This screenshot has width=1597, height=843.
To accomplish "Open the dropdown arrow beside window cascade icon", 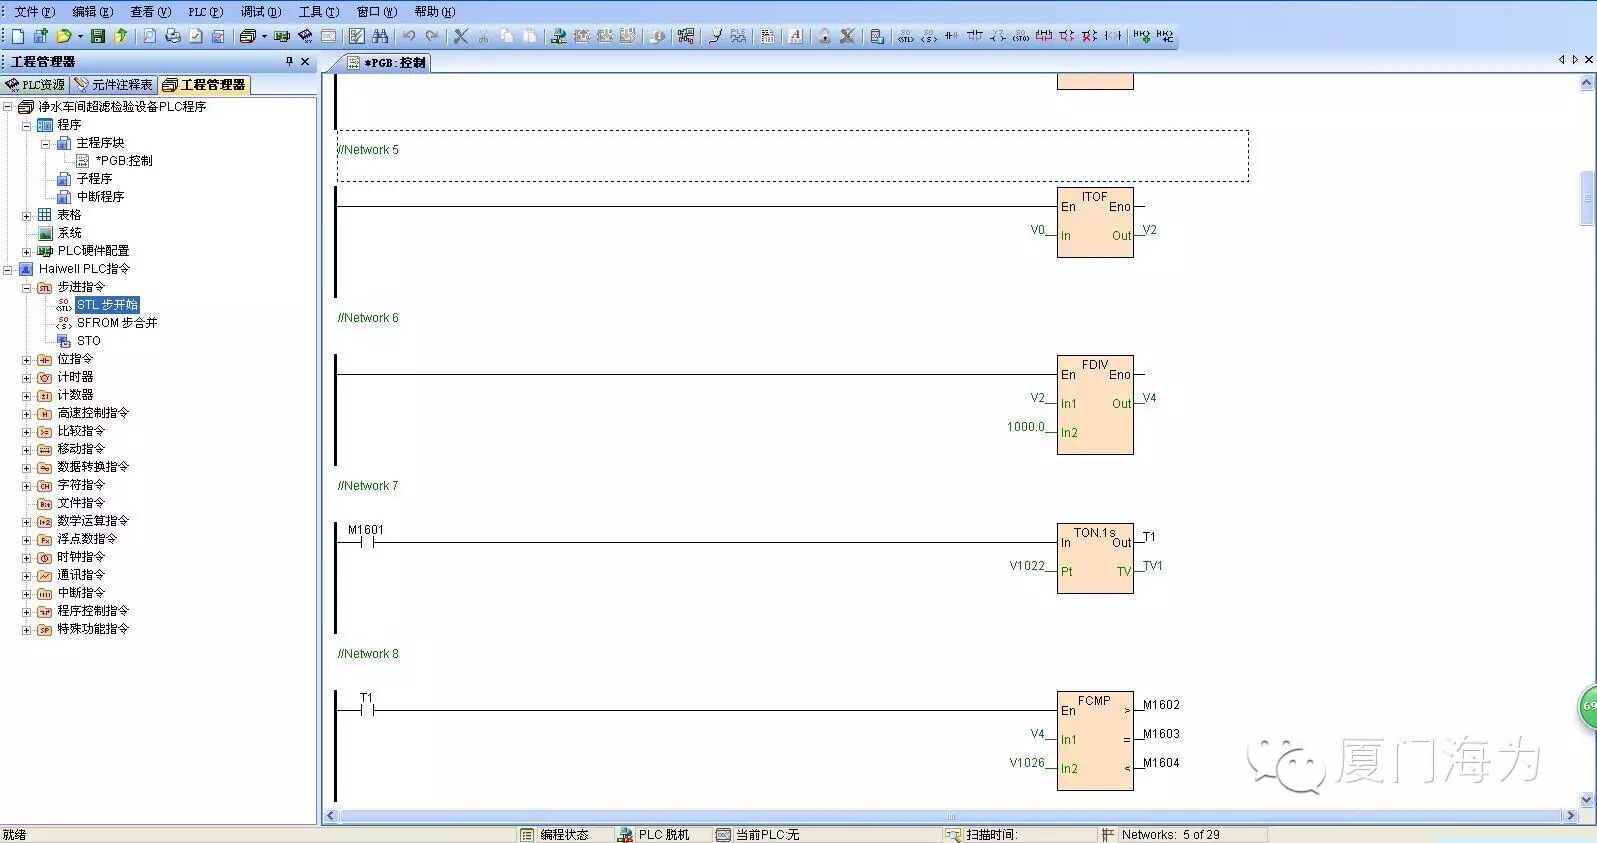I will (264, 36).
